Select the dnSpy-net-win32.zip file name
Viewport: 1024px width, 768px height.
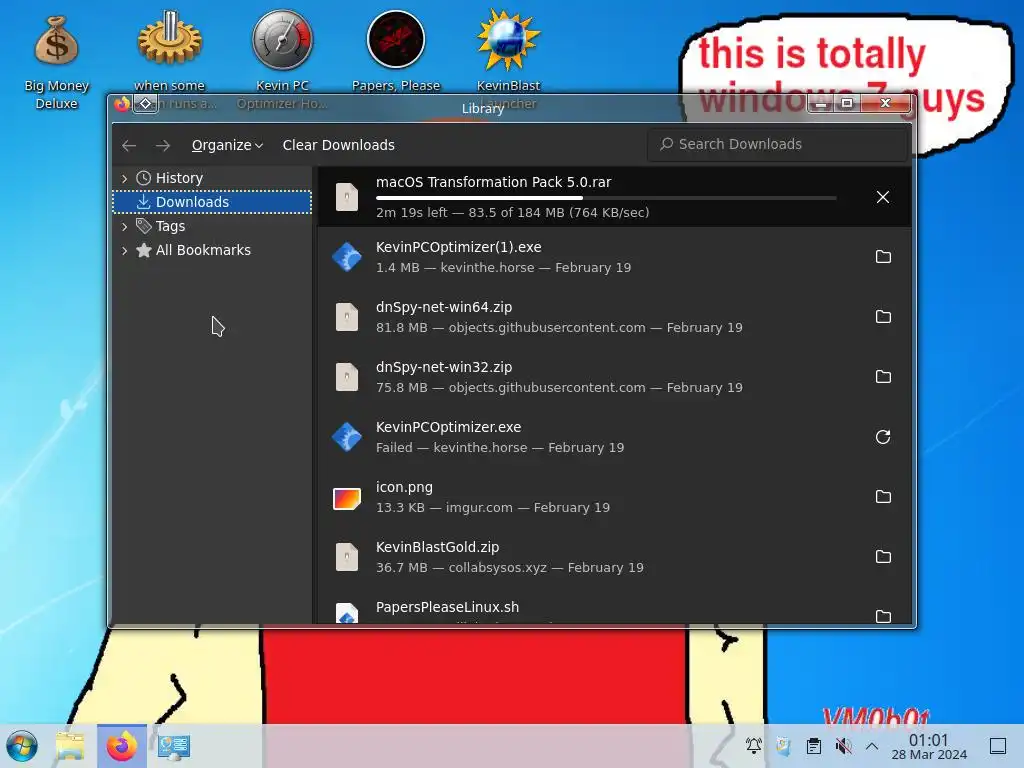click(444, 367)
